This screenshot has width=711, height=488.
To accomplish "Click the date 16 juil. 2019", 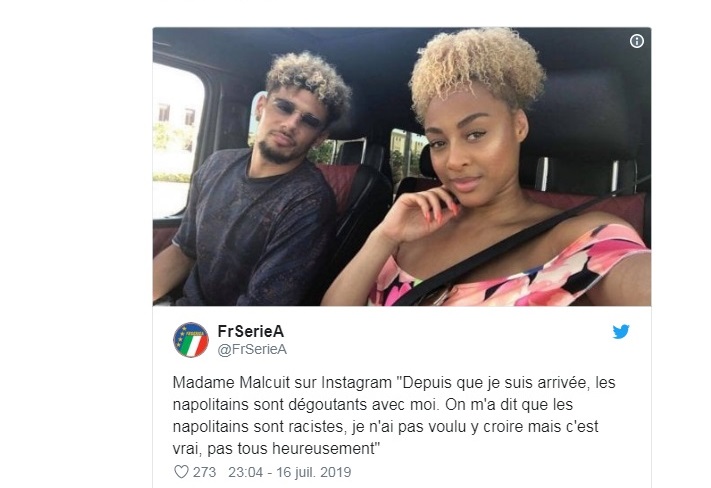I will (314, 472).
